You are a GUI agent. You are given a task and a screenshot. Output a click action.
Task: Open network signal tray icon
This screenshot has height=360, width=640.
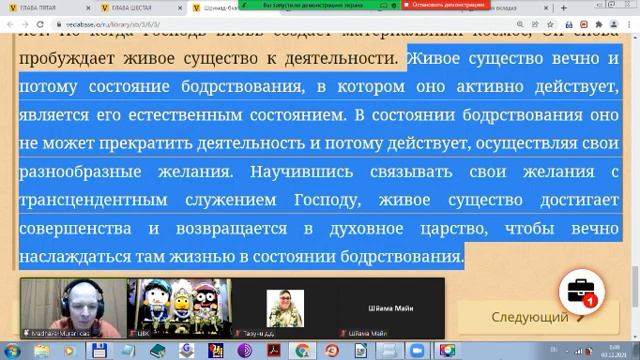pos(579,351)
